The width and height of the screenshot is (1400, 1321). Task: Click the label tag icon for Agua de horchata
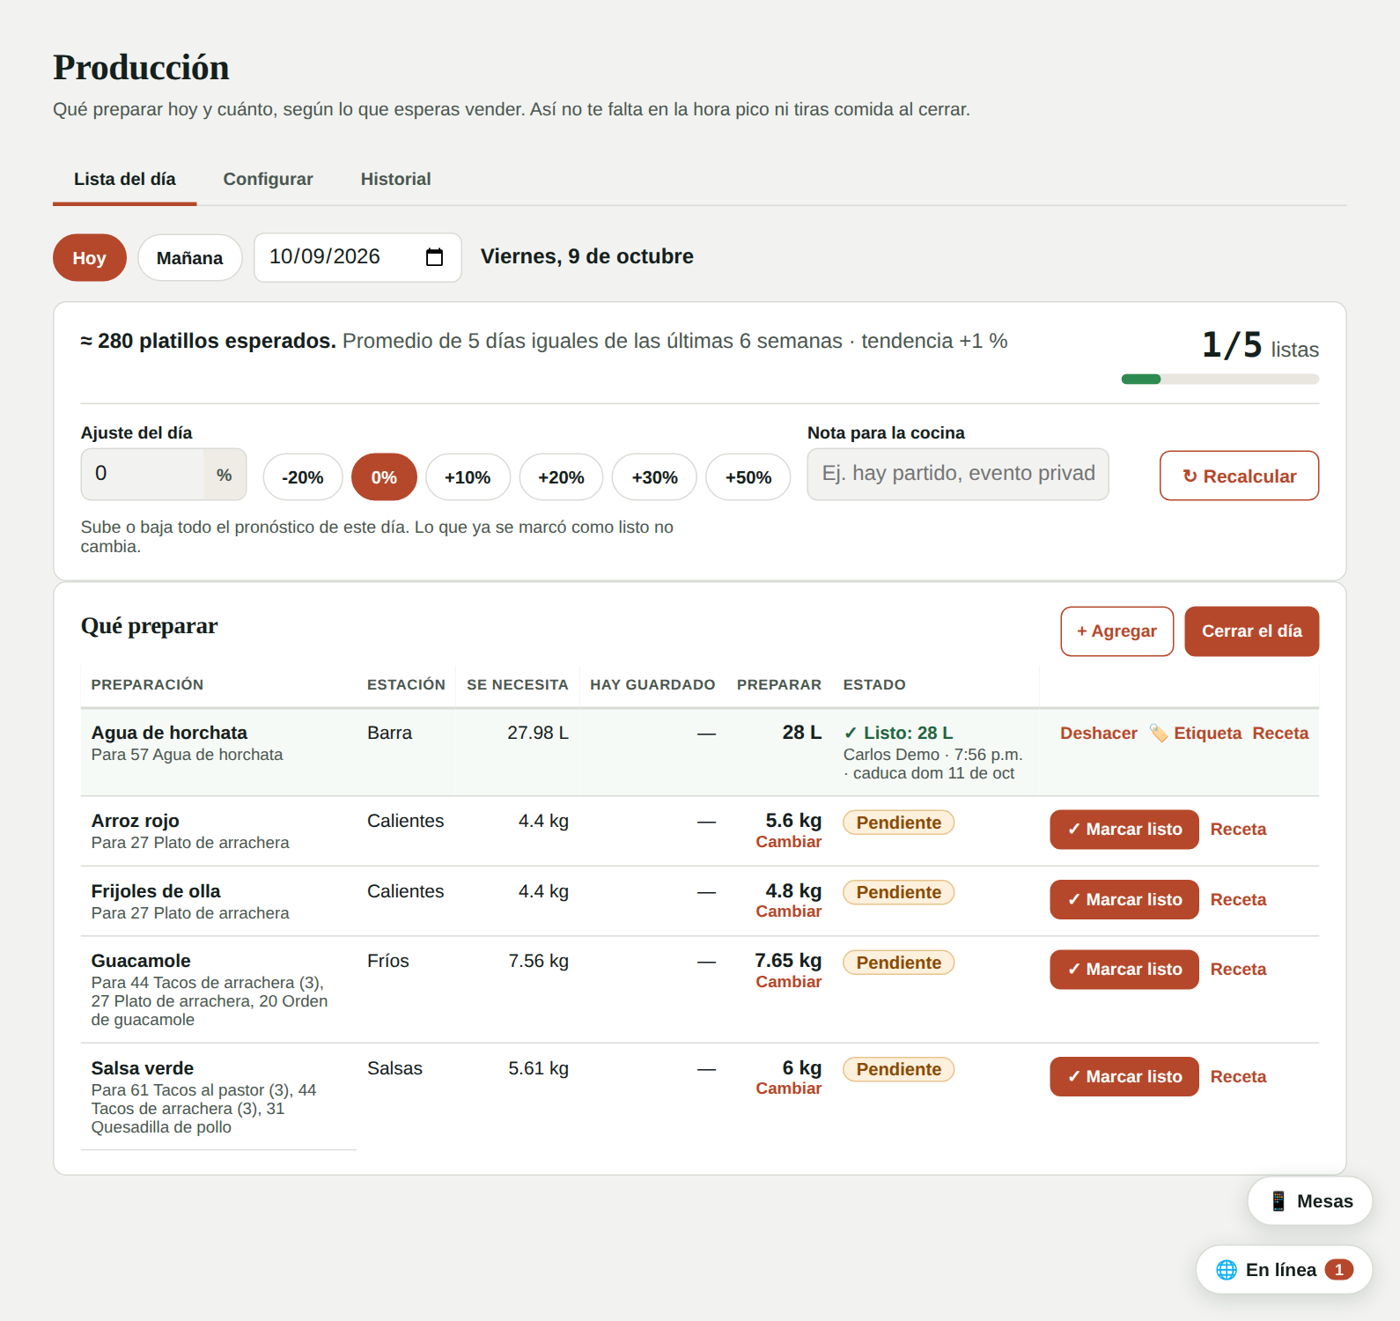pyautogui.click(x=1158, y=733)
